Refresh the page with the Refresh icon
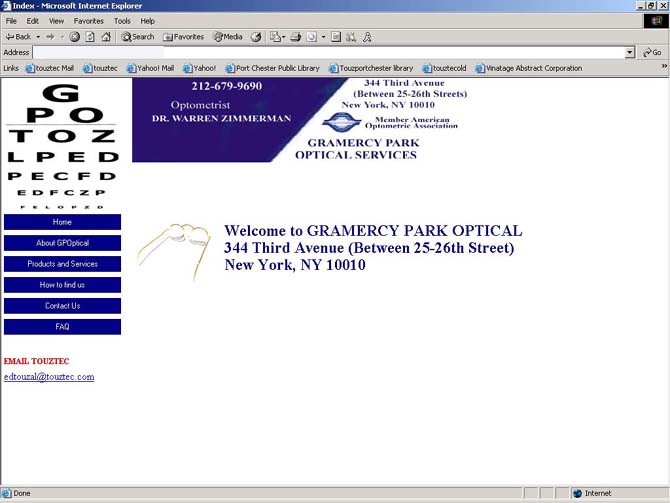The image size is (670, 503). click(x=90, y=37)
